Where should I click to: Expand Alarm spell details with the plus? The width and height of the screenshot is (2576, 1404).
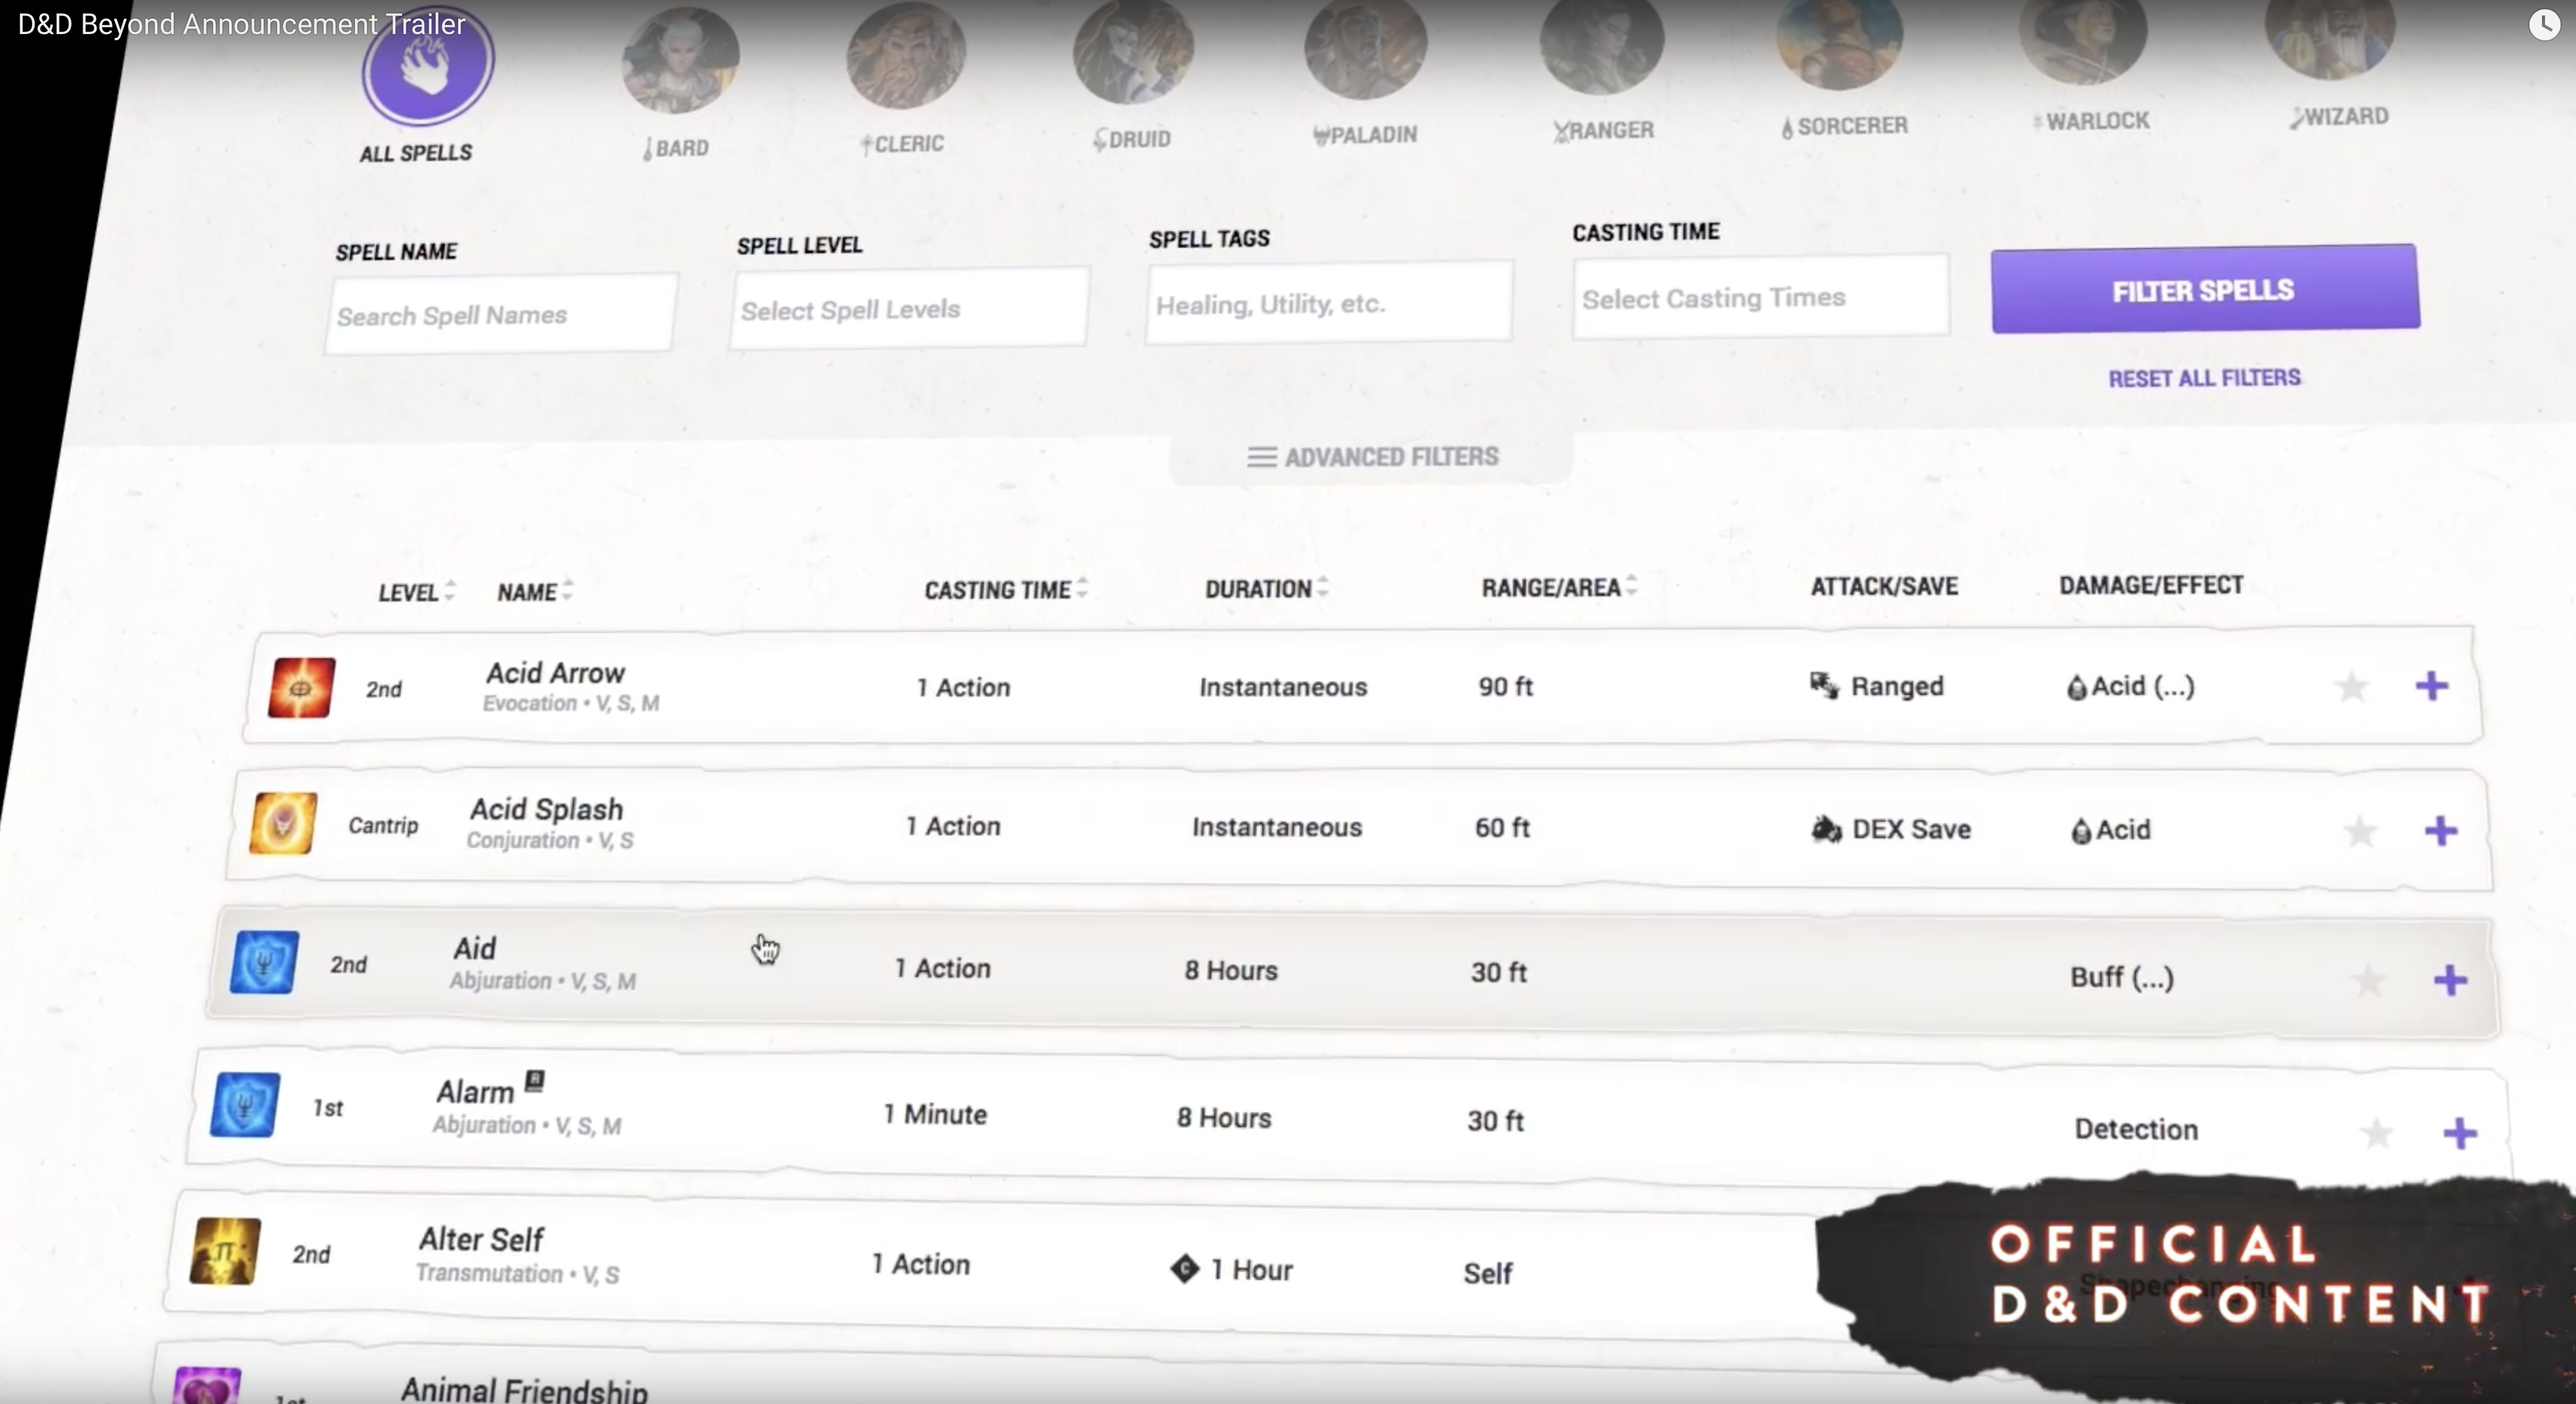(2459, 1134)
